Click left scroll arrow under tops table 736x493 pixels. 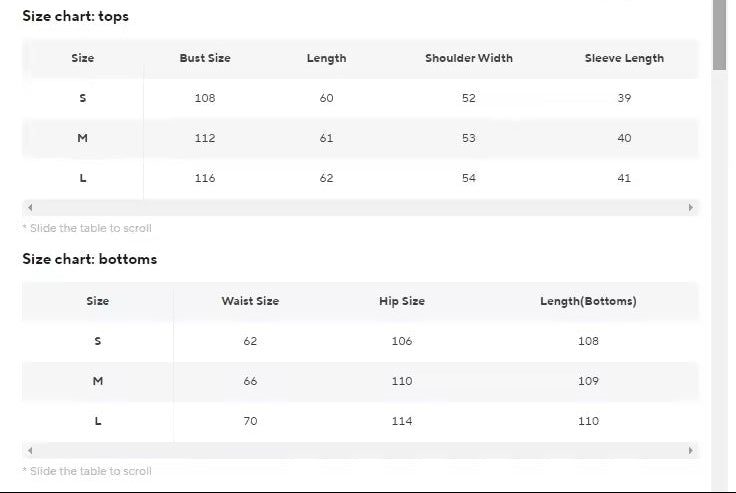tap(30, 208)
